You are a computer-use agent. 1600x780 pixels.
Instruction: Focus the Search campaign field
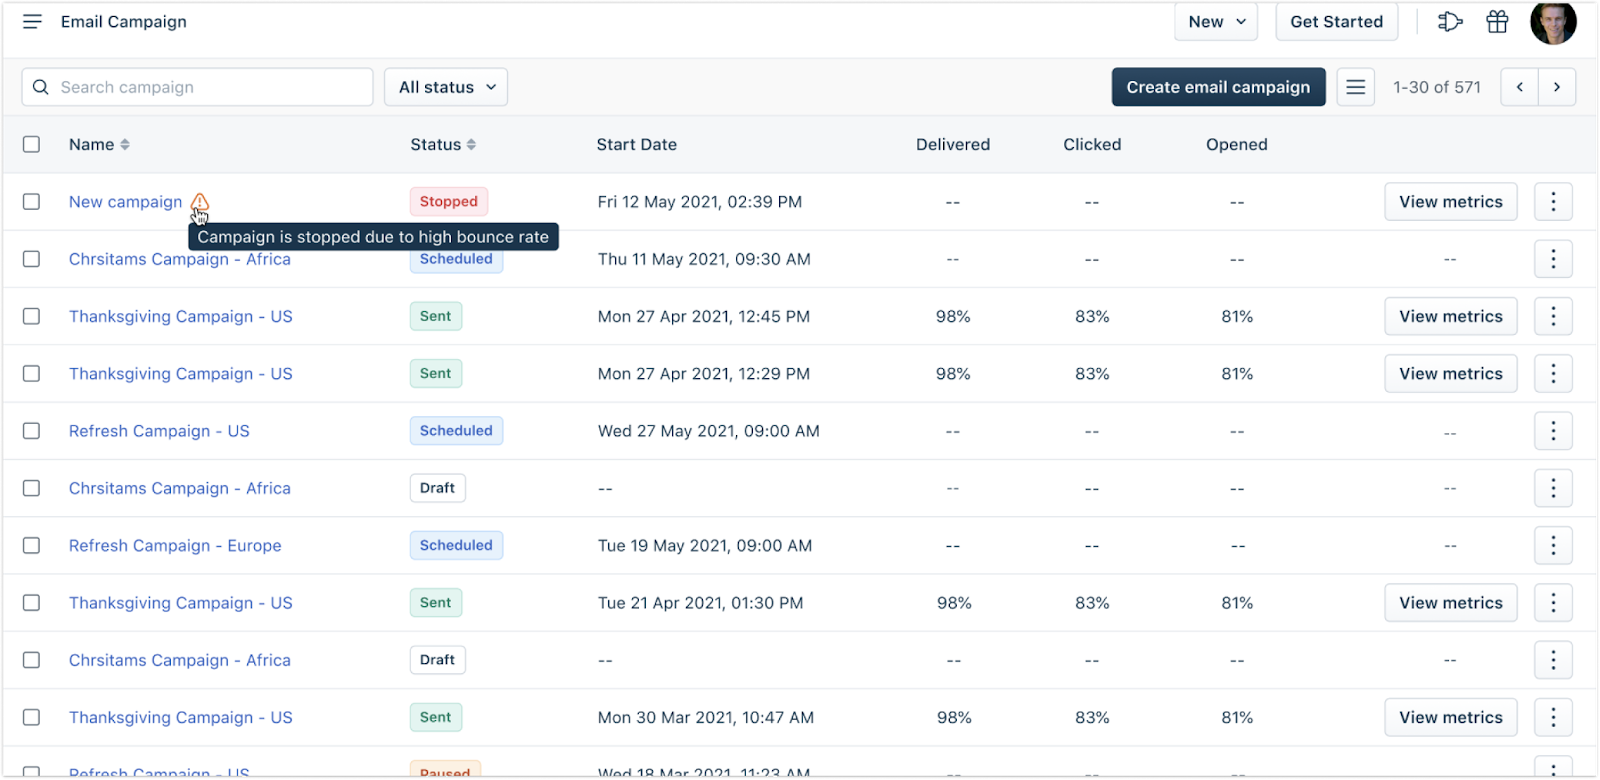(x=197, y=87)
